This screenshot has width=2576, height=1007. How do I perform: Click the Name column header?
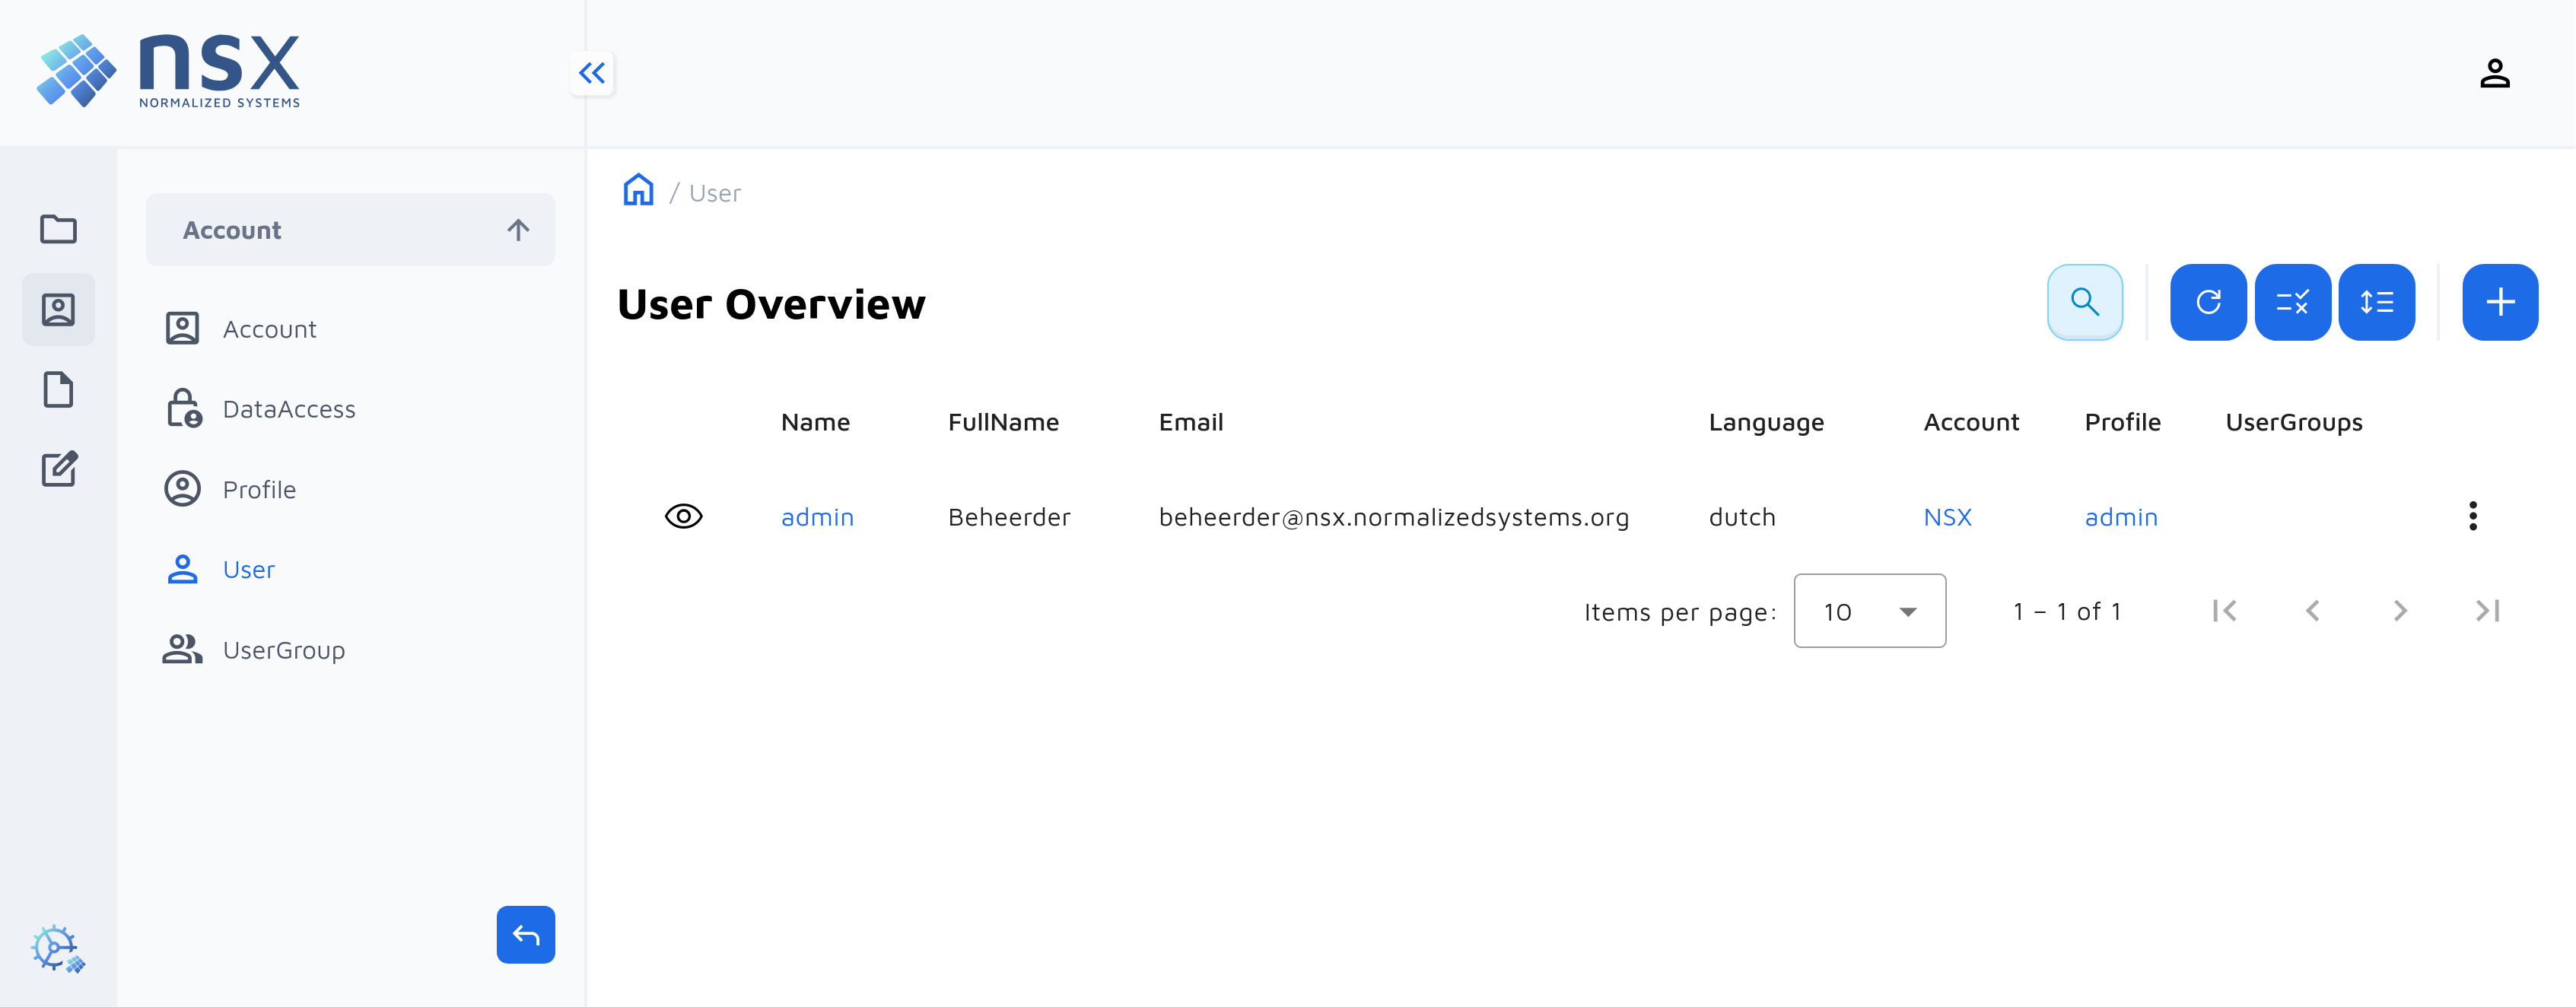[815, 422]
